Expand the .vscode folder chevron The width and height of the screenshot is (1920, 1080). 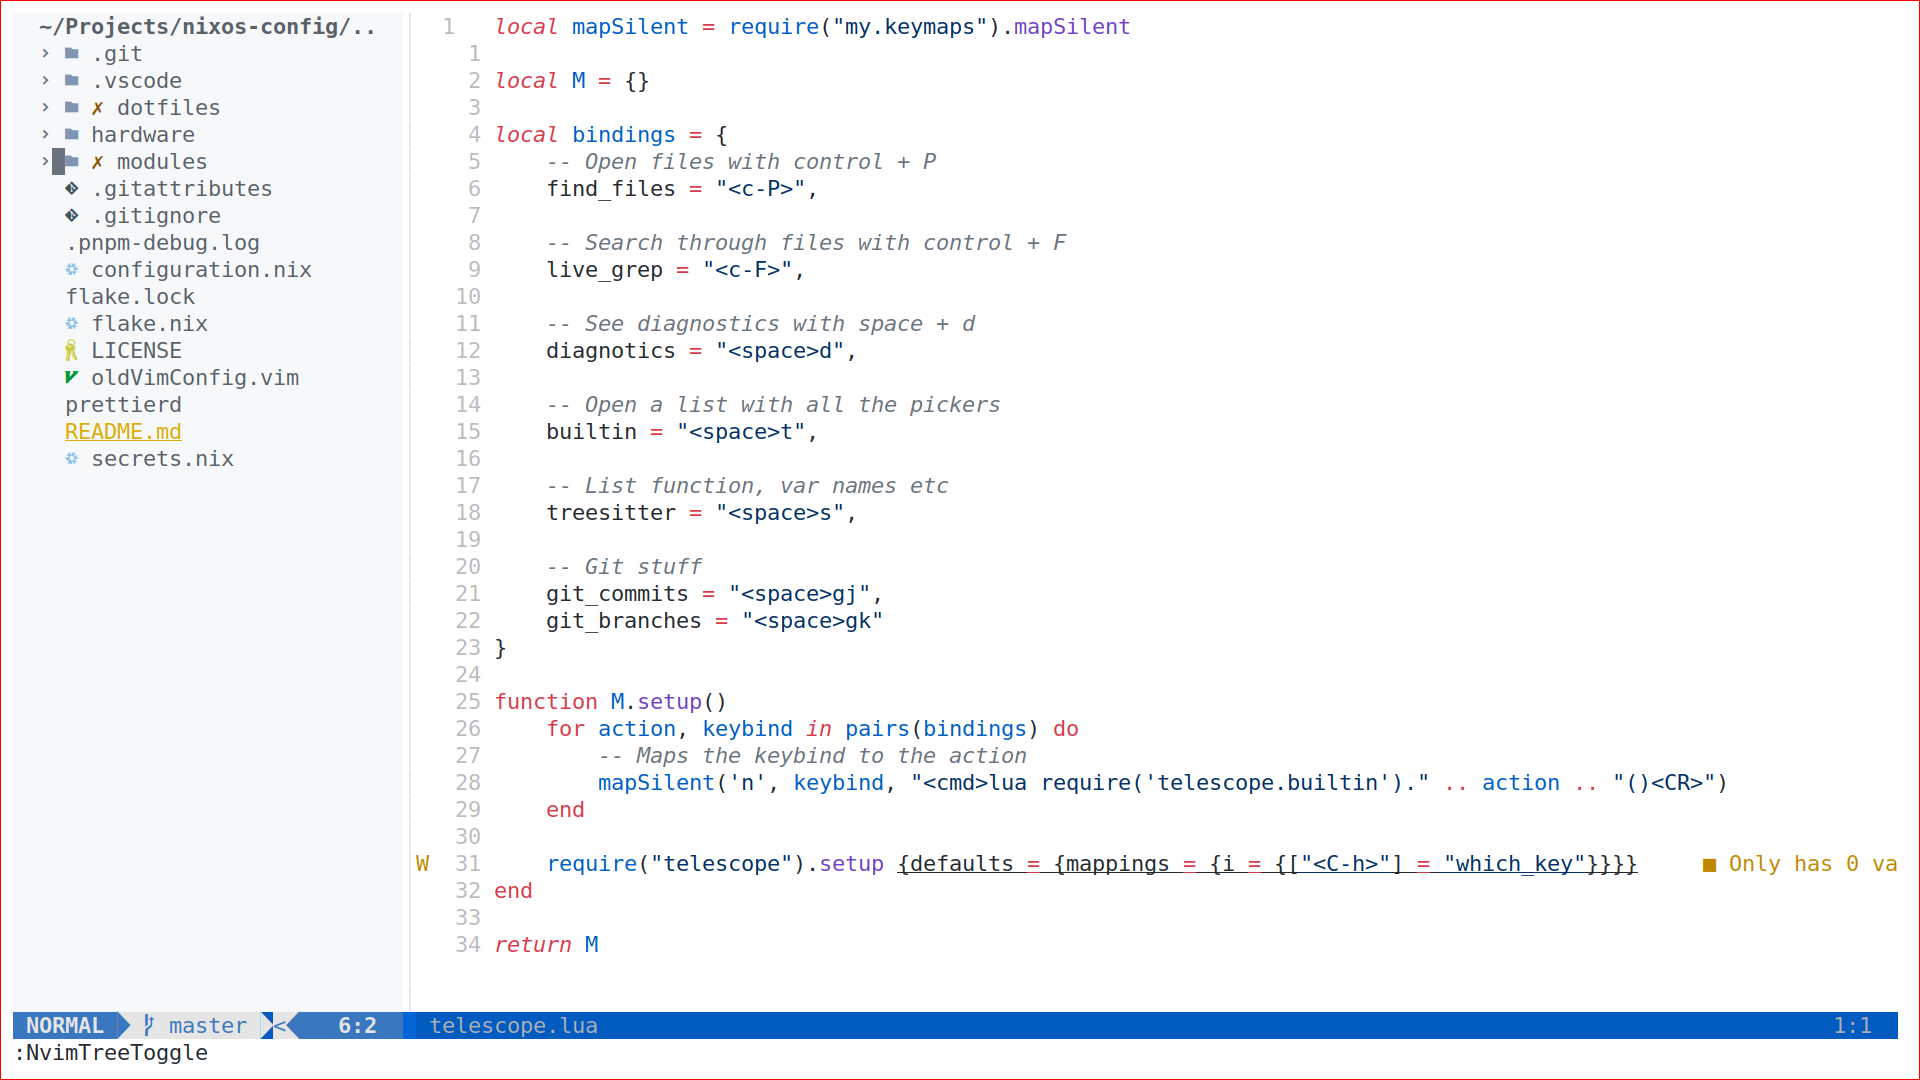click(x=45, y=80)
